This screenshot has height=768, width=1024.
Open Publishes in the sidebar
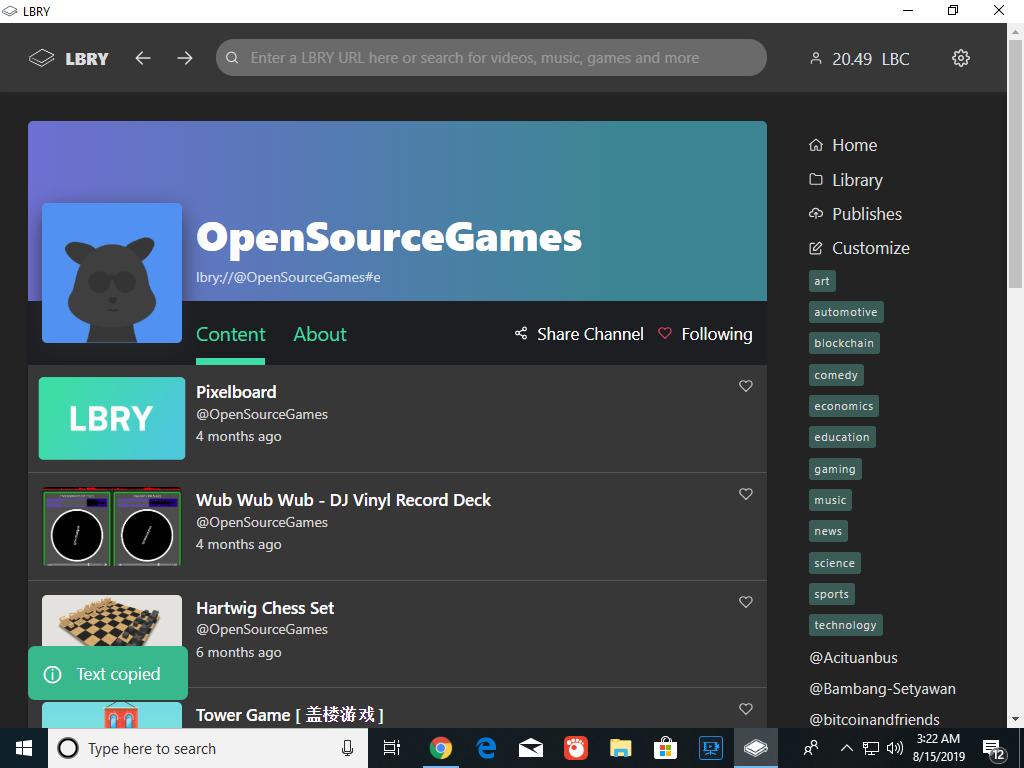[x=856, y=214]
